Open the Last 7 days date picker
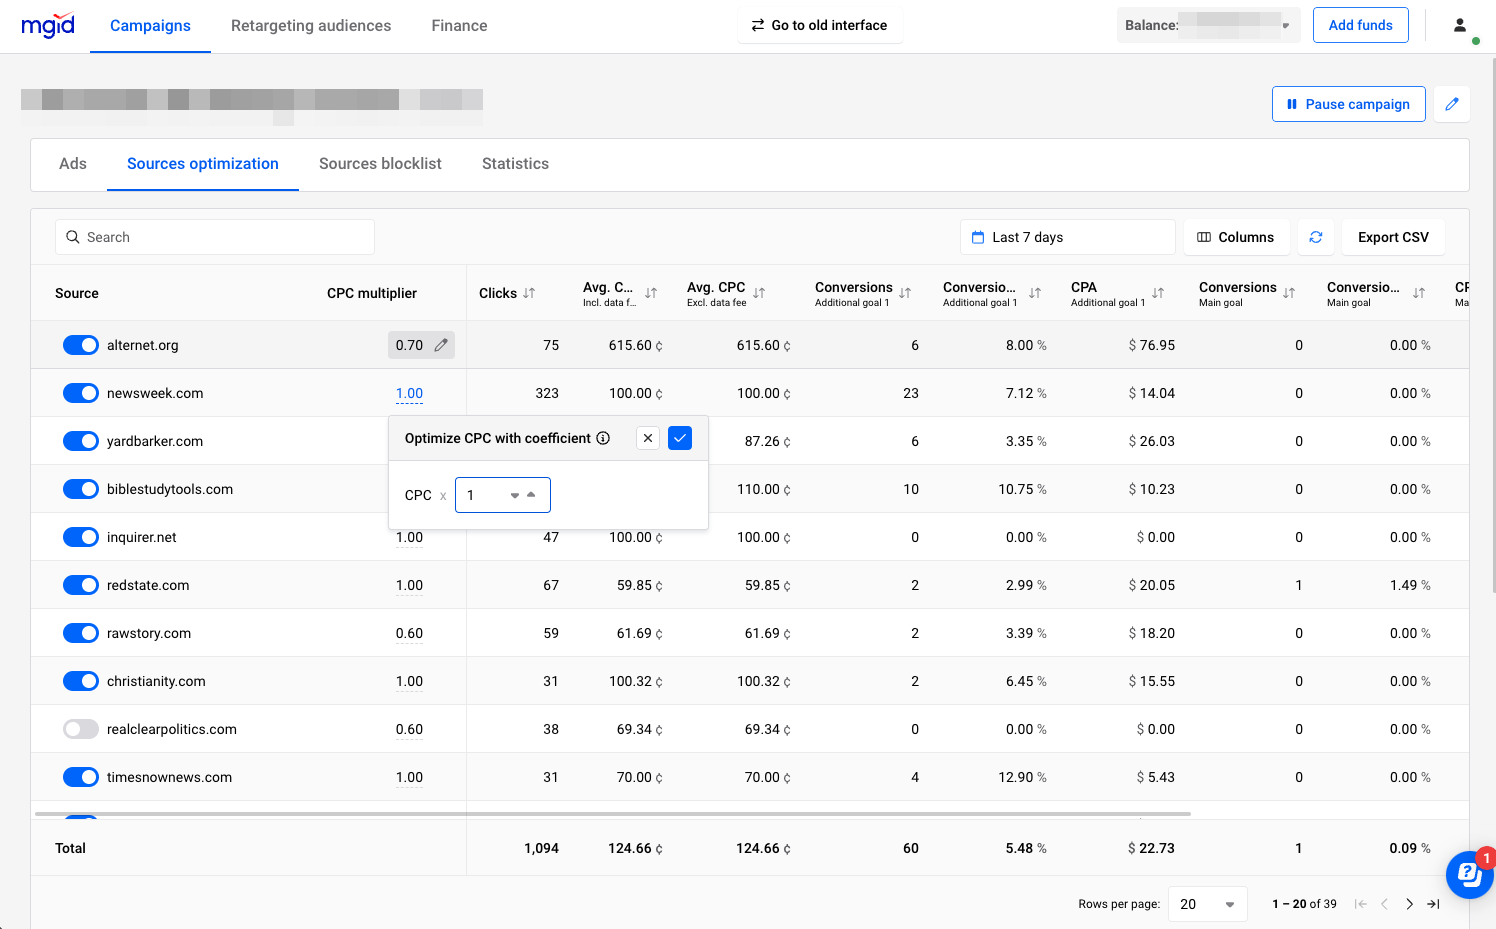 point(1067,237)
